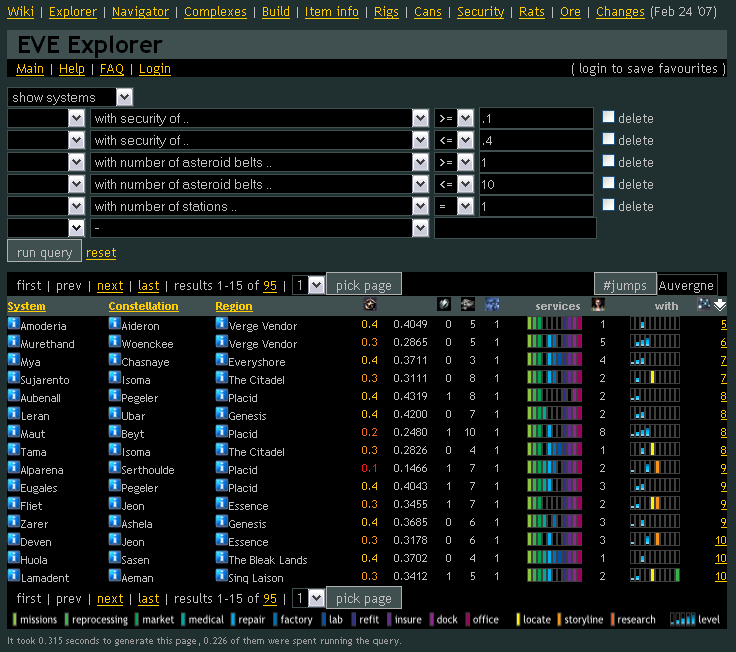This screenshot has height=652, width=736.
Task: Sort by agents portrait column icon
Action: (x=598, y=305)
